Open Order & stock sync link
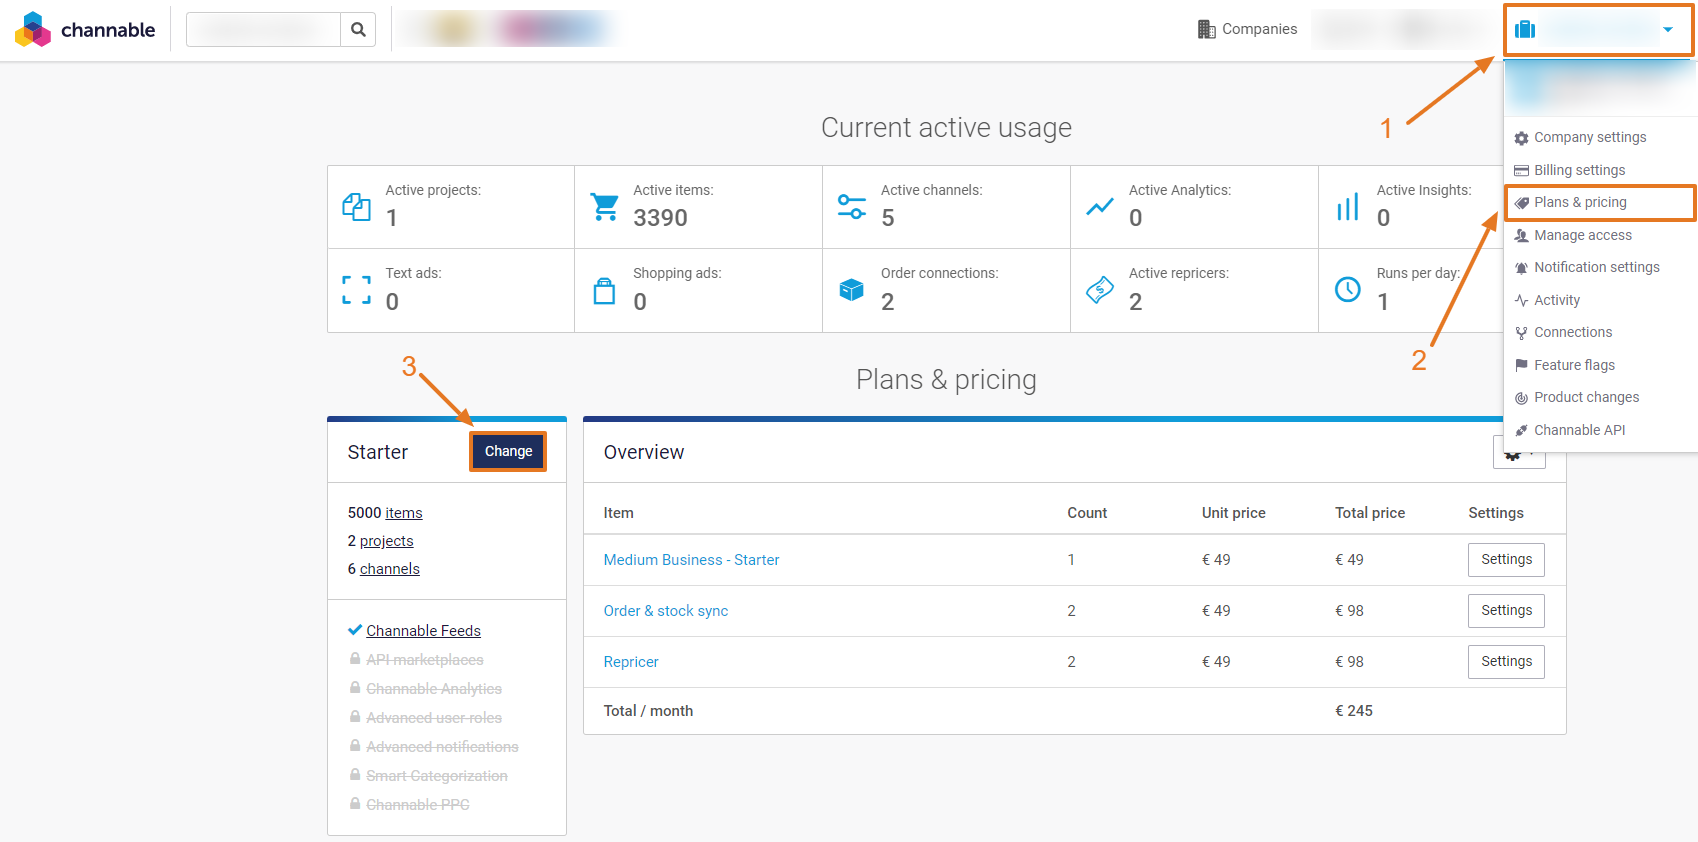 [666, 611]
